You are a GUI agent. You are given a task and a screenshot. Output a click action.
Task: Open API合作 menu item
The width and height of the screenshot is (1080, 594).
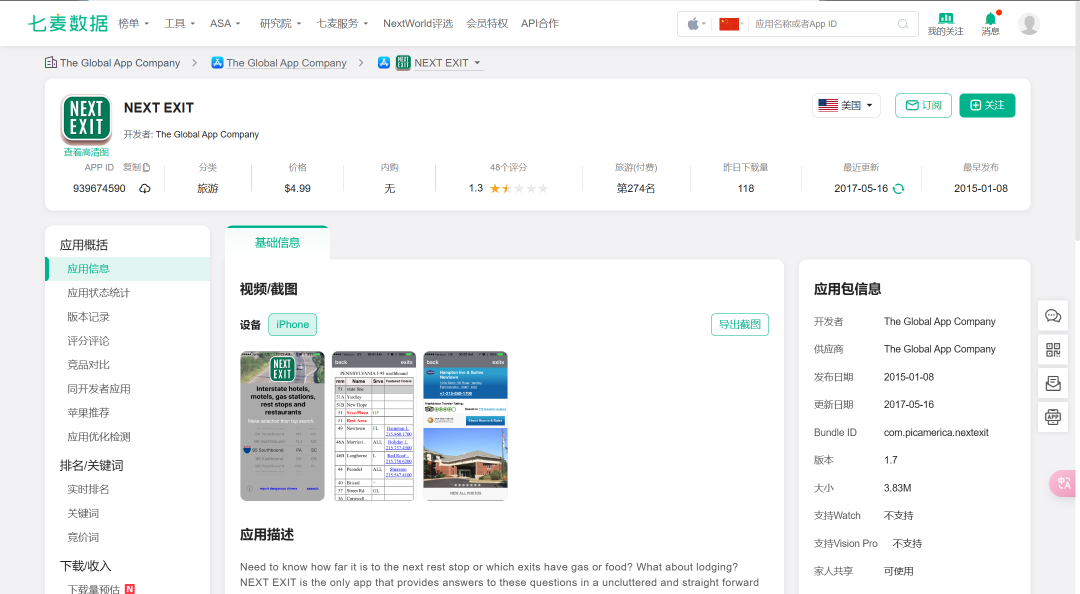tap(540, 23)
